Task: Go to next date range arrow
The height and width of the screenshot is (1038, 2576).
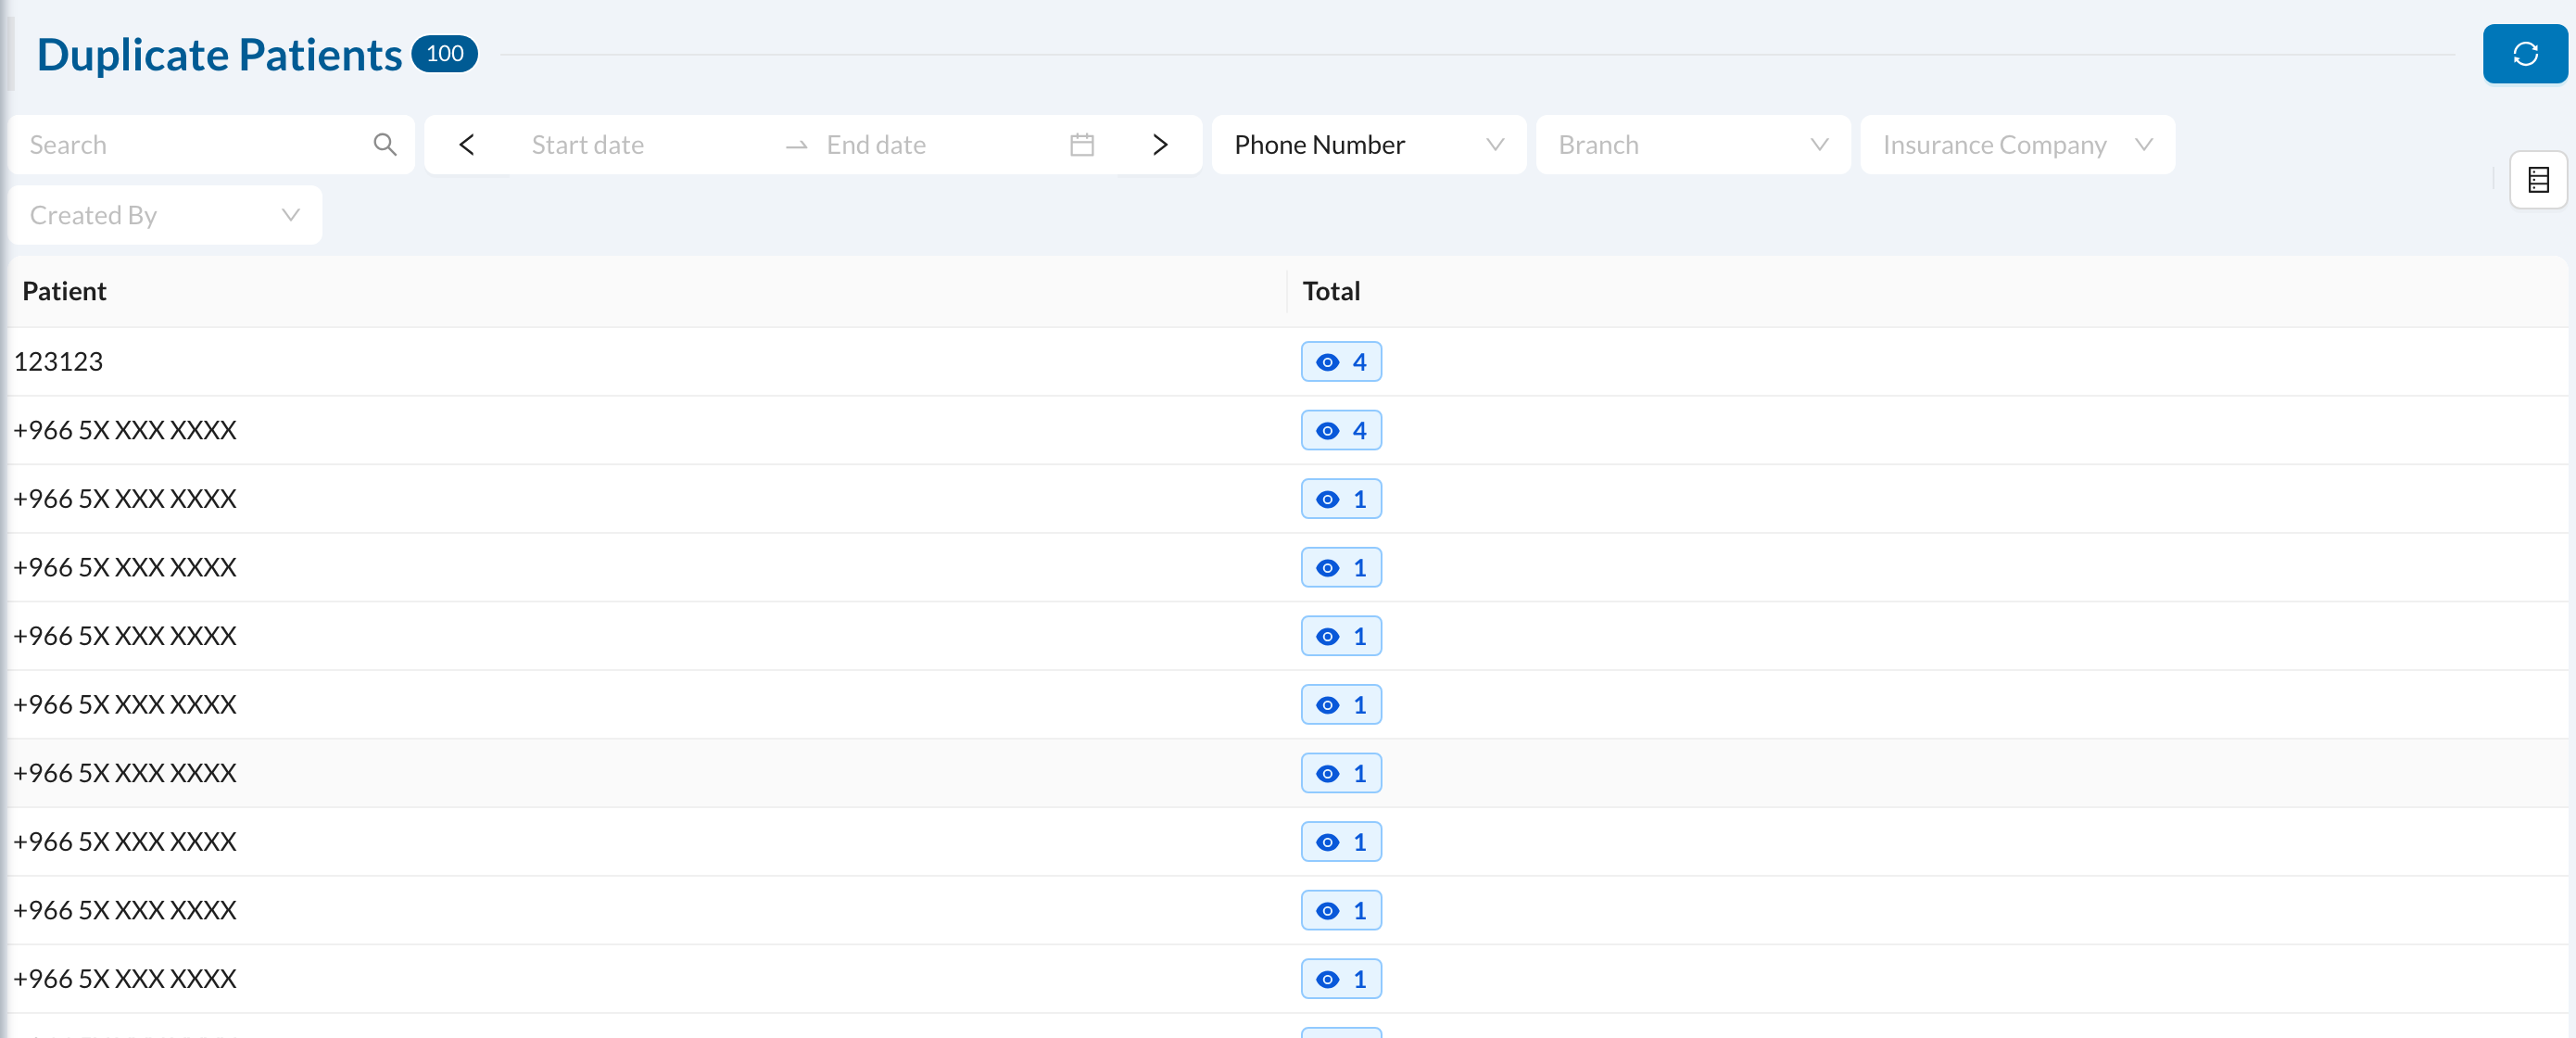Action: tap(1160, 145)
